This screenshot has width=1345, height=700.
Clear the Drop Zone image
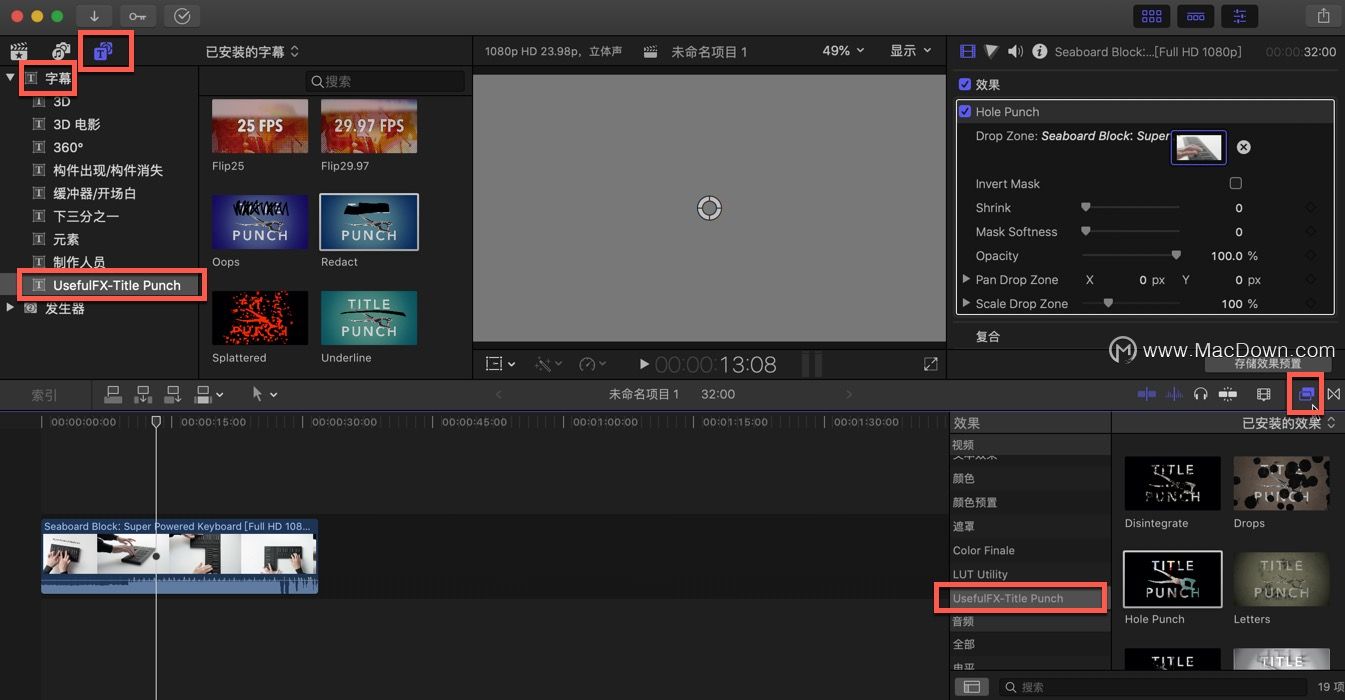[x=1243, y=147]
